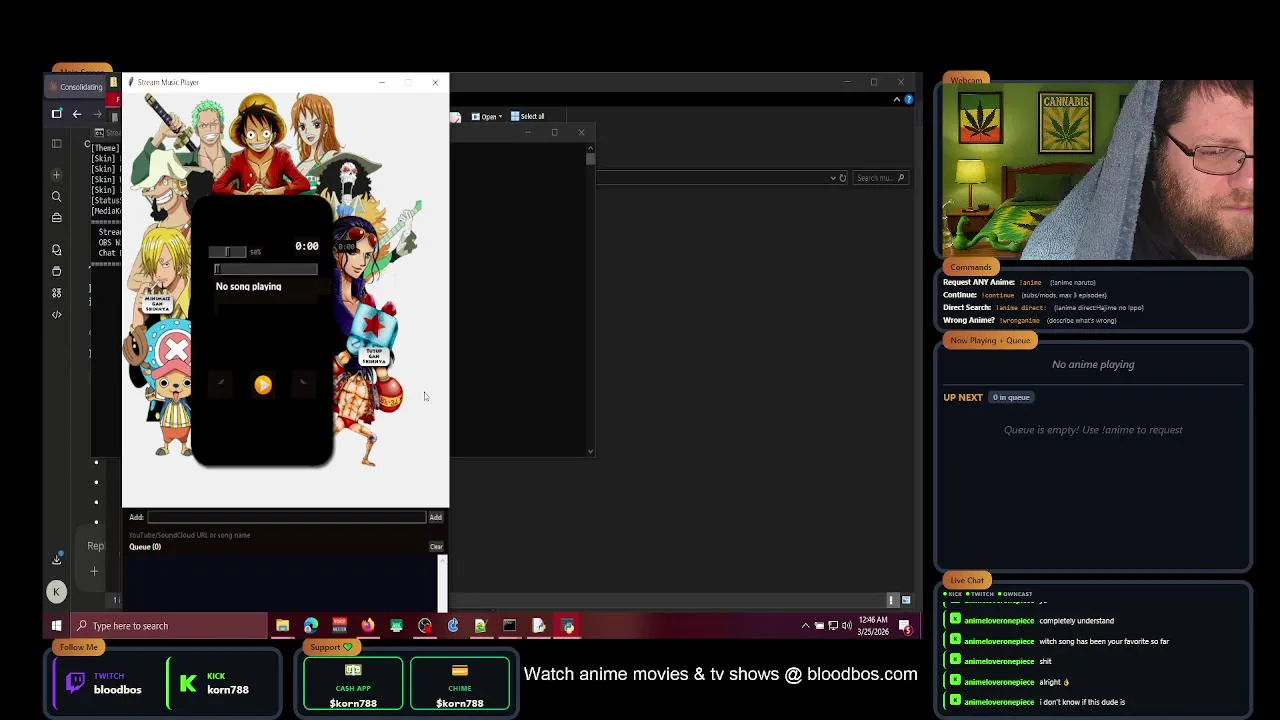
Task: Open Microsoft Edge from taskbar
Action: (x=311, y=626)
